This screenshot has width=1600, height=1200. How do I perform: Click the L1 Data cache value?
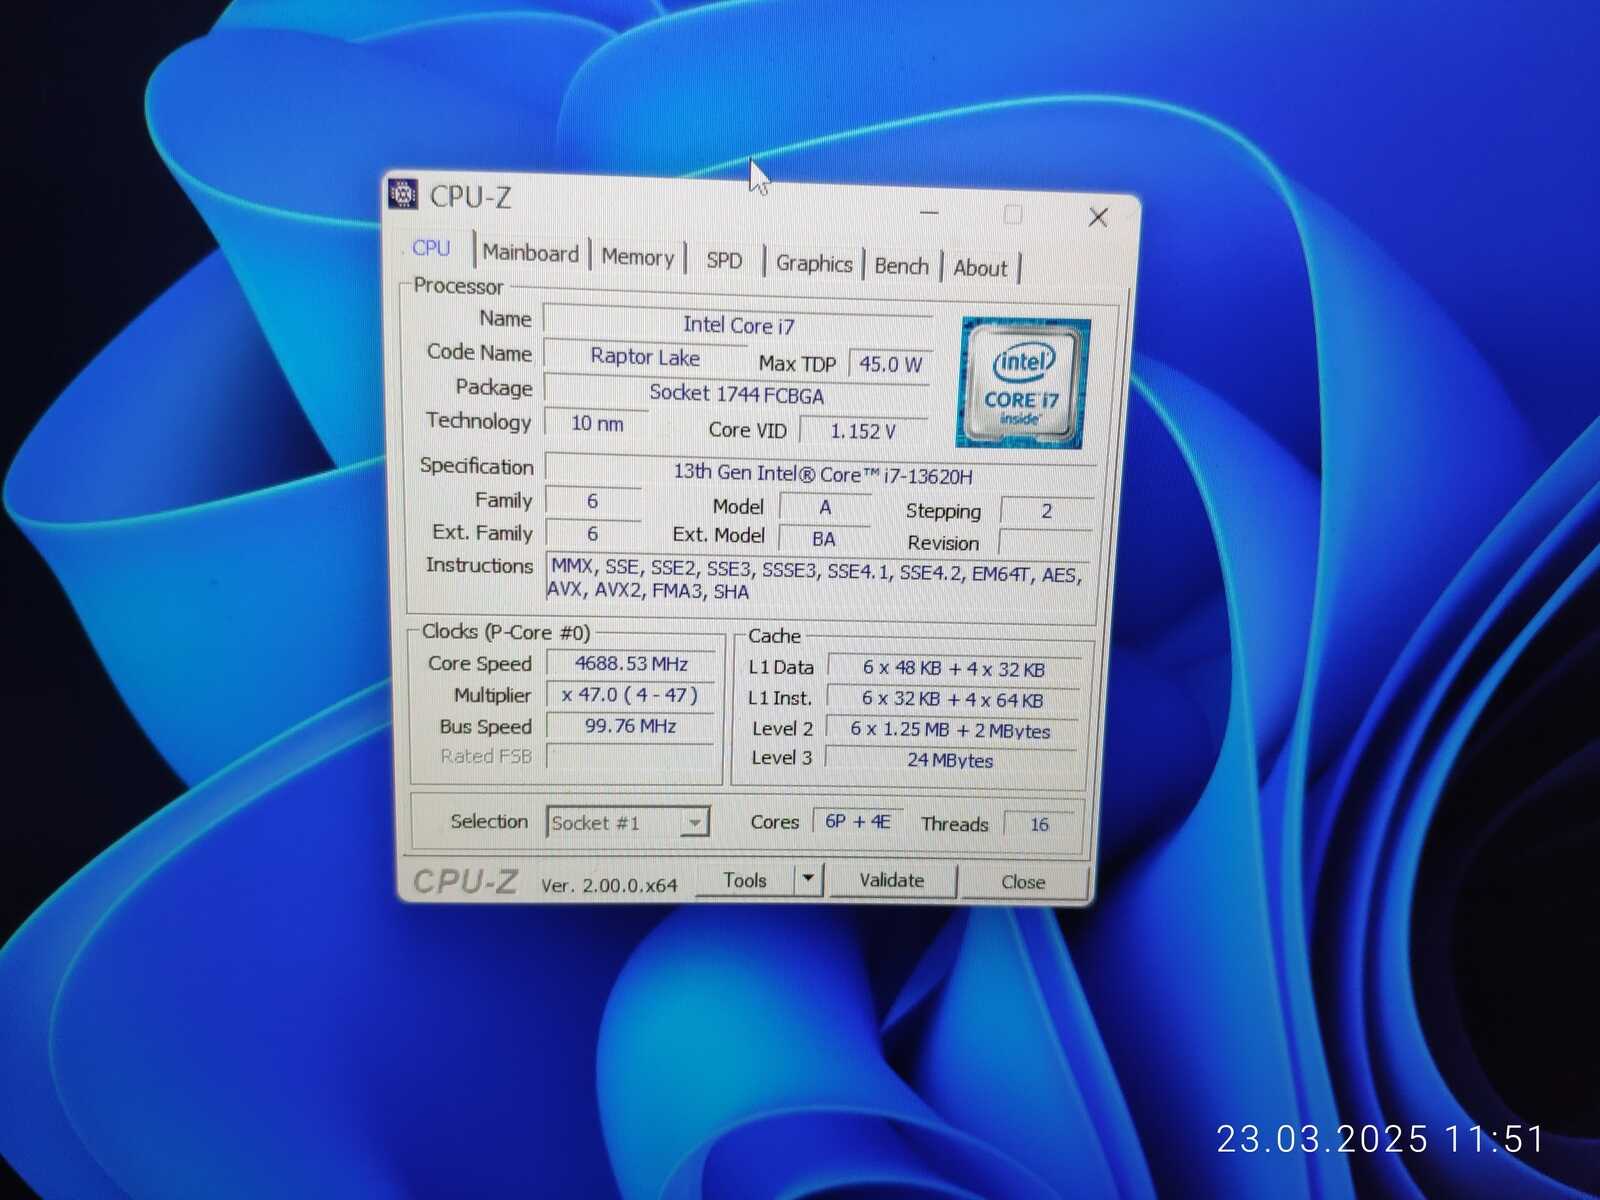pos(953,668)
